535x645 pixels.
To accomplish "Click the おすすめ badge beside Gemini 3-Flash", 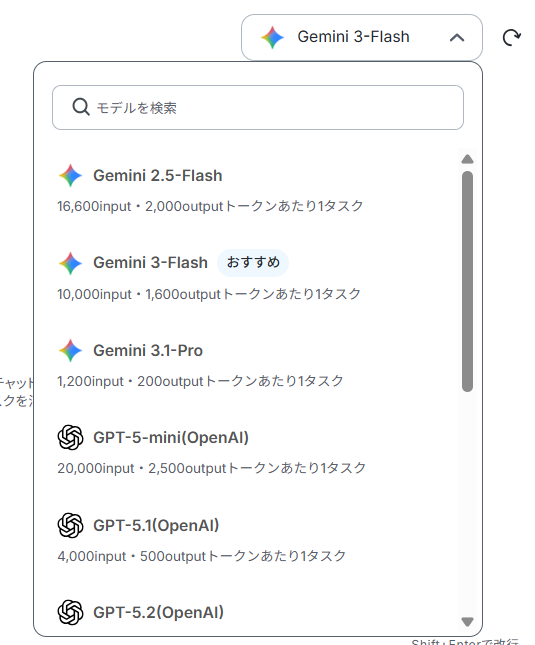I will point(253,262).
